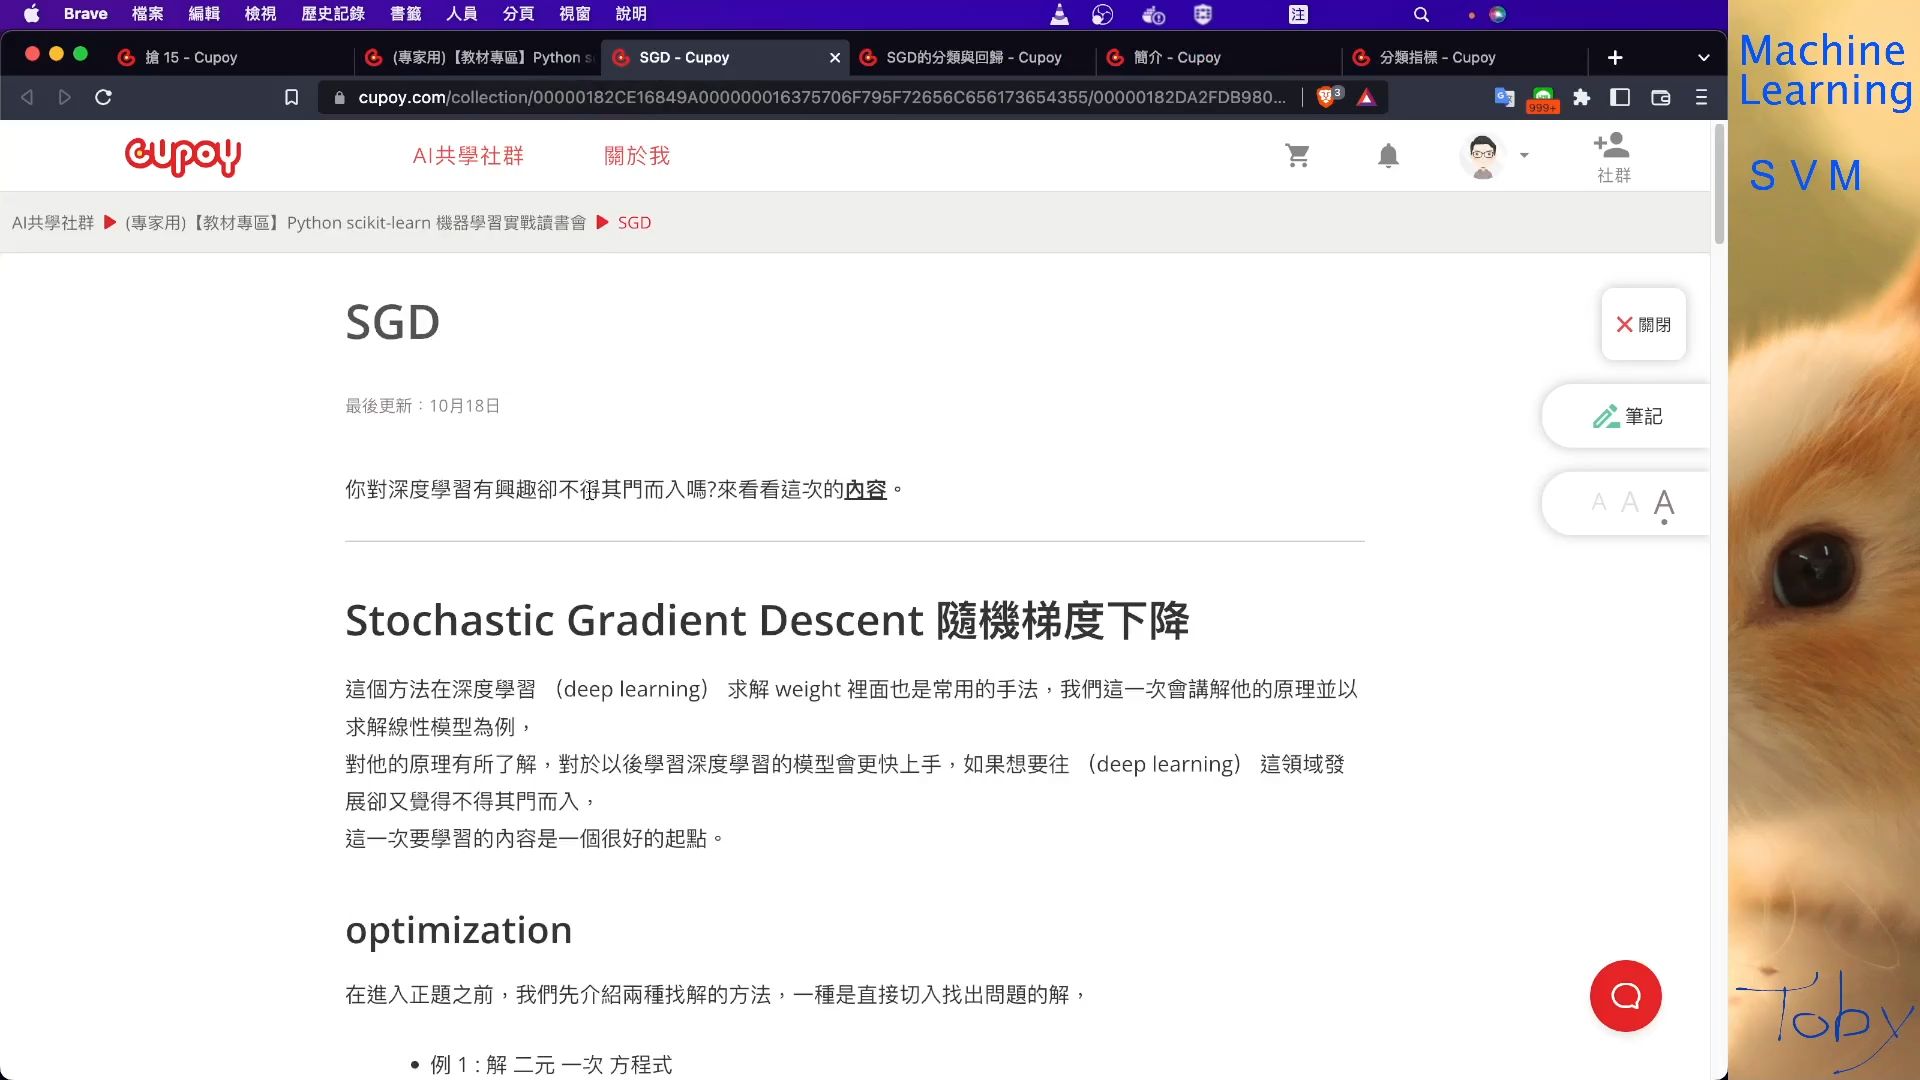Open the tab search chevron

pyautogui.click(x=1703, y=57)
